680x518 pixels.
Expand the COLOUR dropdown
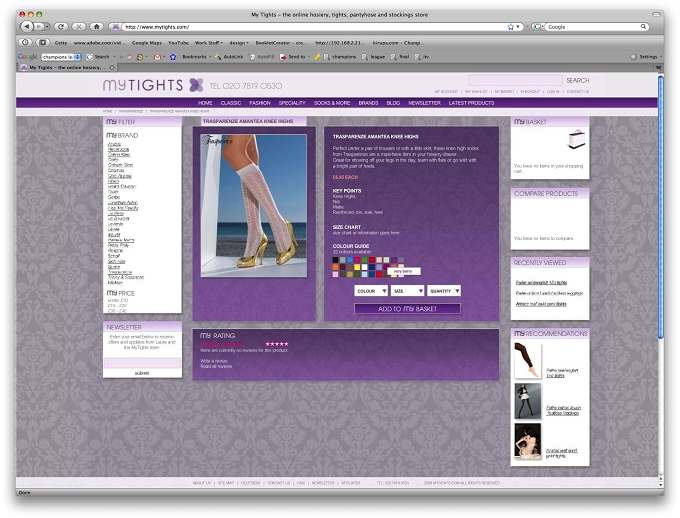(x=371, y=291)
